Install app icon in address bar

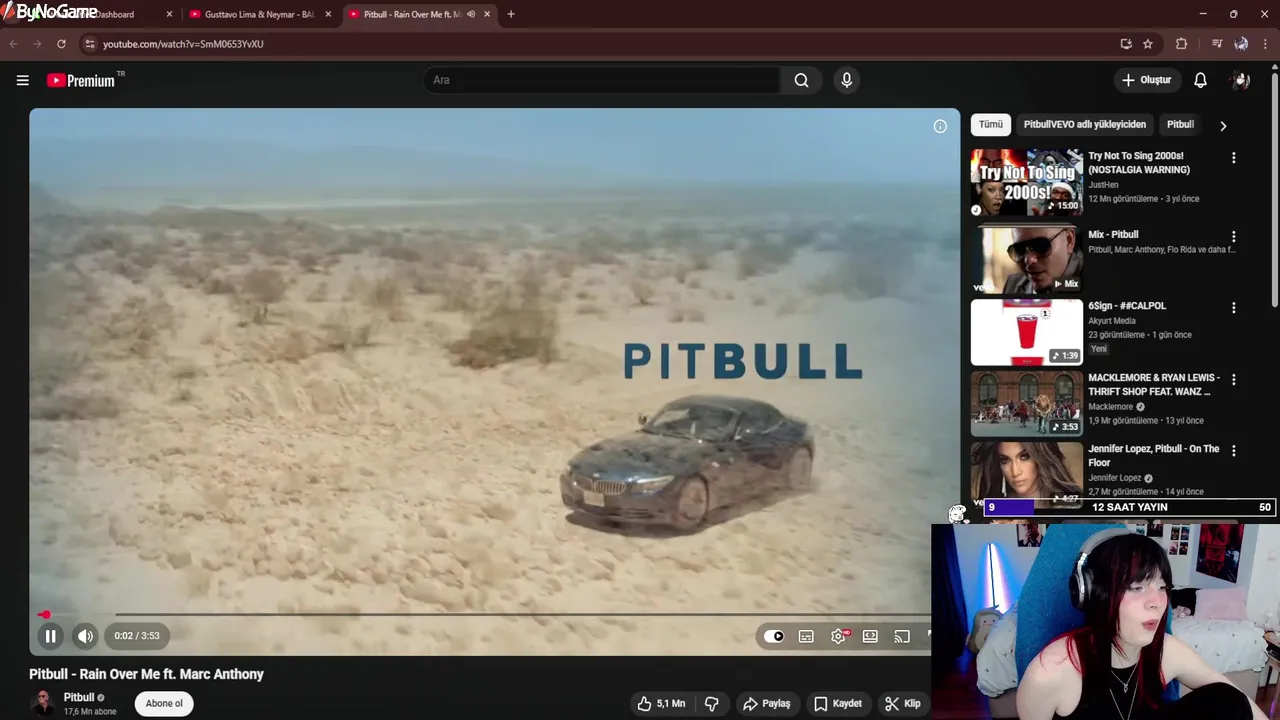click(x=1126, y=44)
